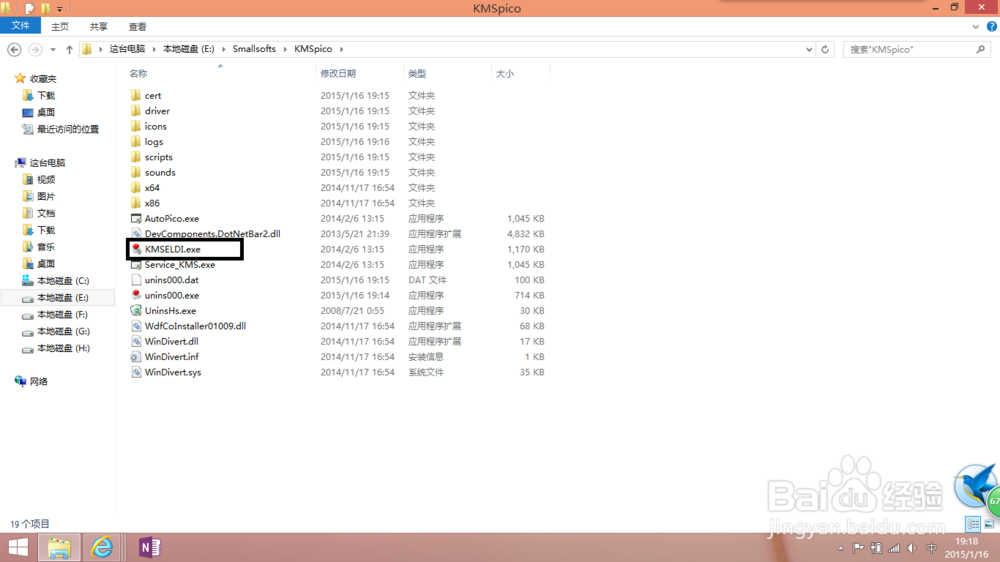Show hidden tray icons arrow
Image resolution: width=1000 pixels, height=562 pixels.
click(x=841, y=549)
